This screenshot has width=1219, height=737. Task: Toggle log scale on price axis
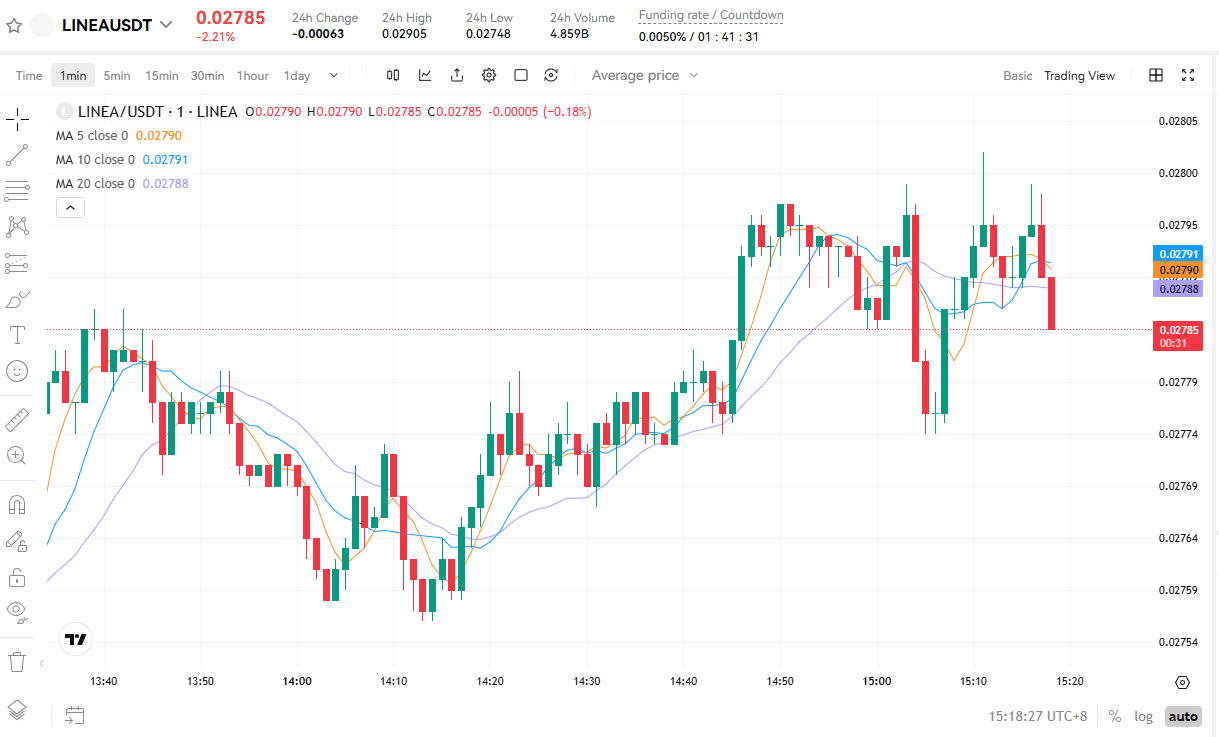[x=1143, y=716]
